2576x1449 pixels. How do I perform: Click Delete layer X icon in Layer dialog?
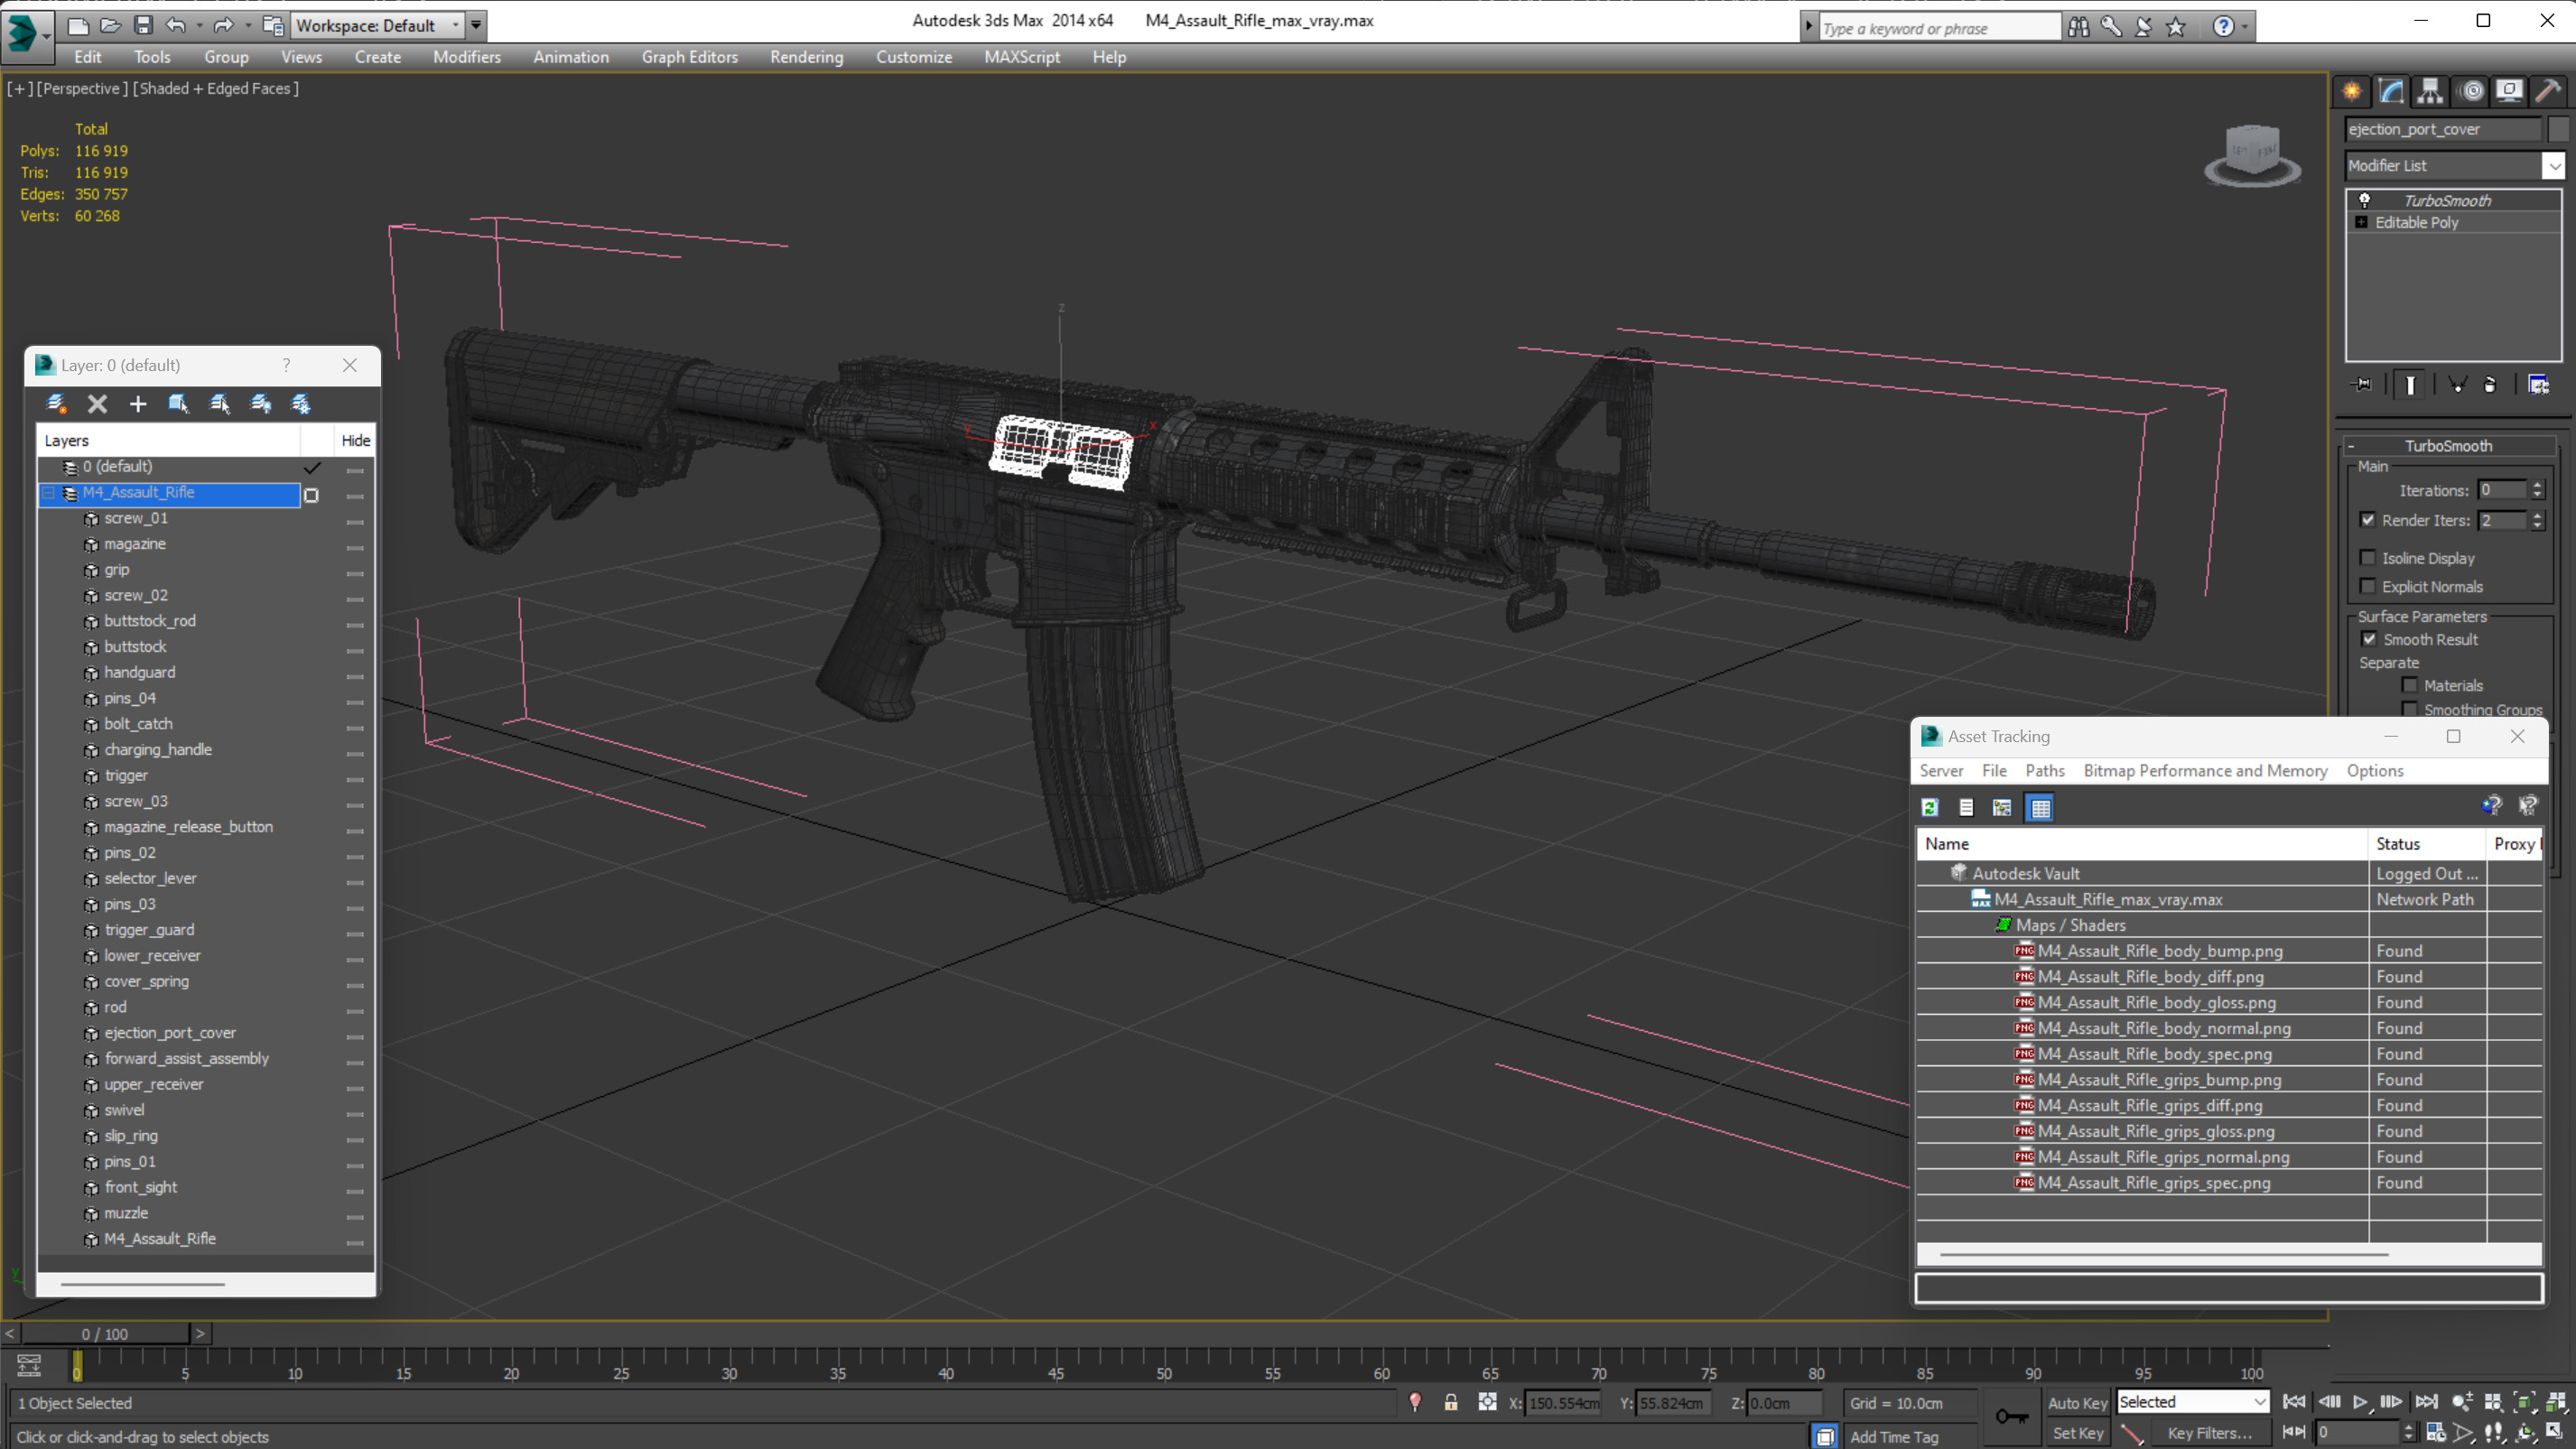[97, 404]
